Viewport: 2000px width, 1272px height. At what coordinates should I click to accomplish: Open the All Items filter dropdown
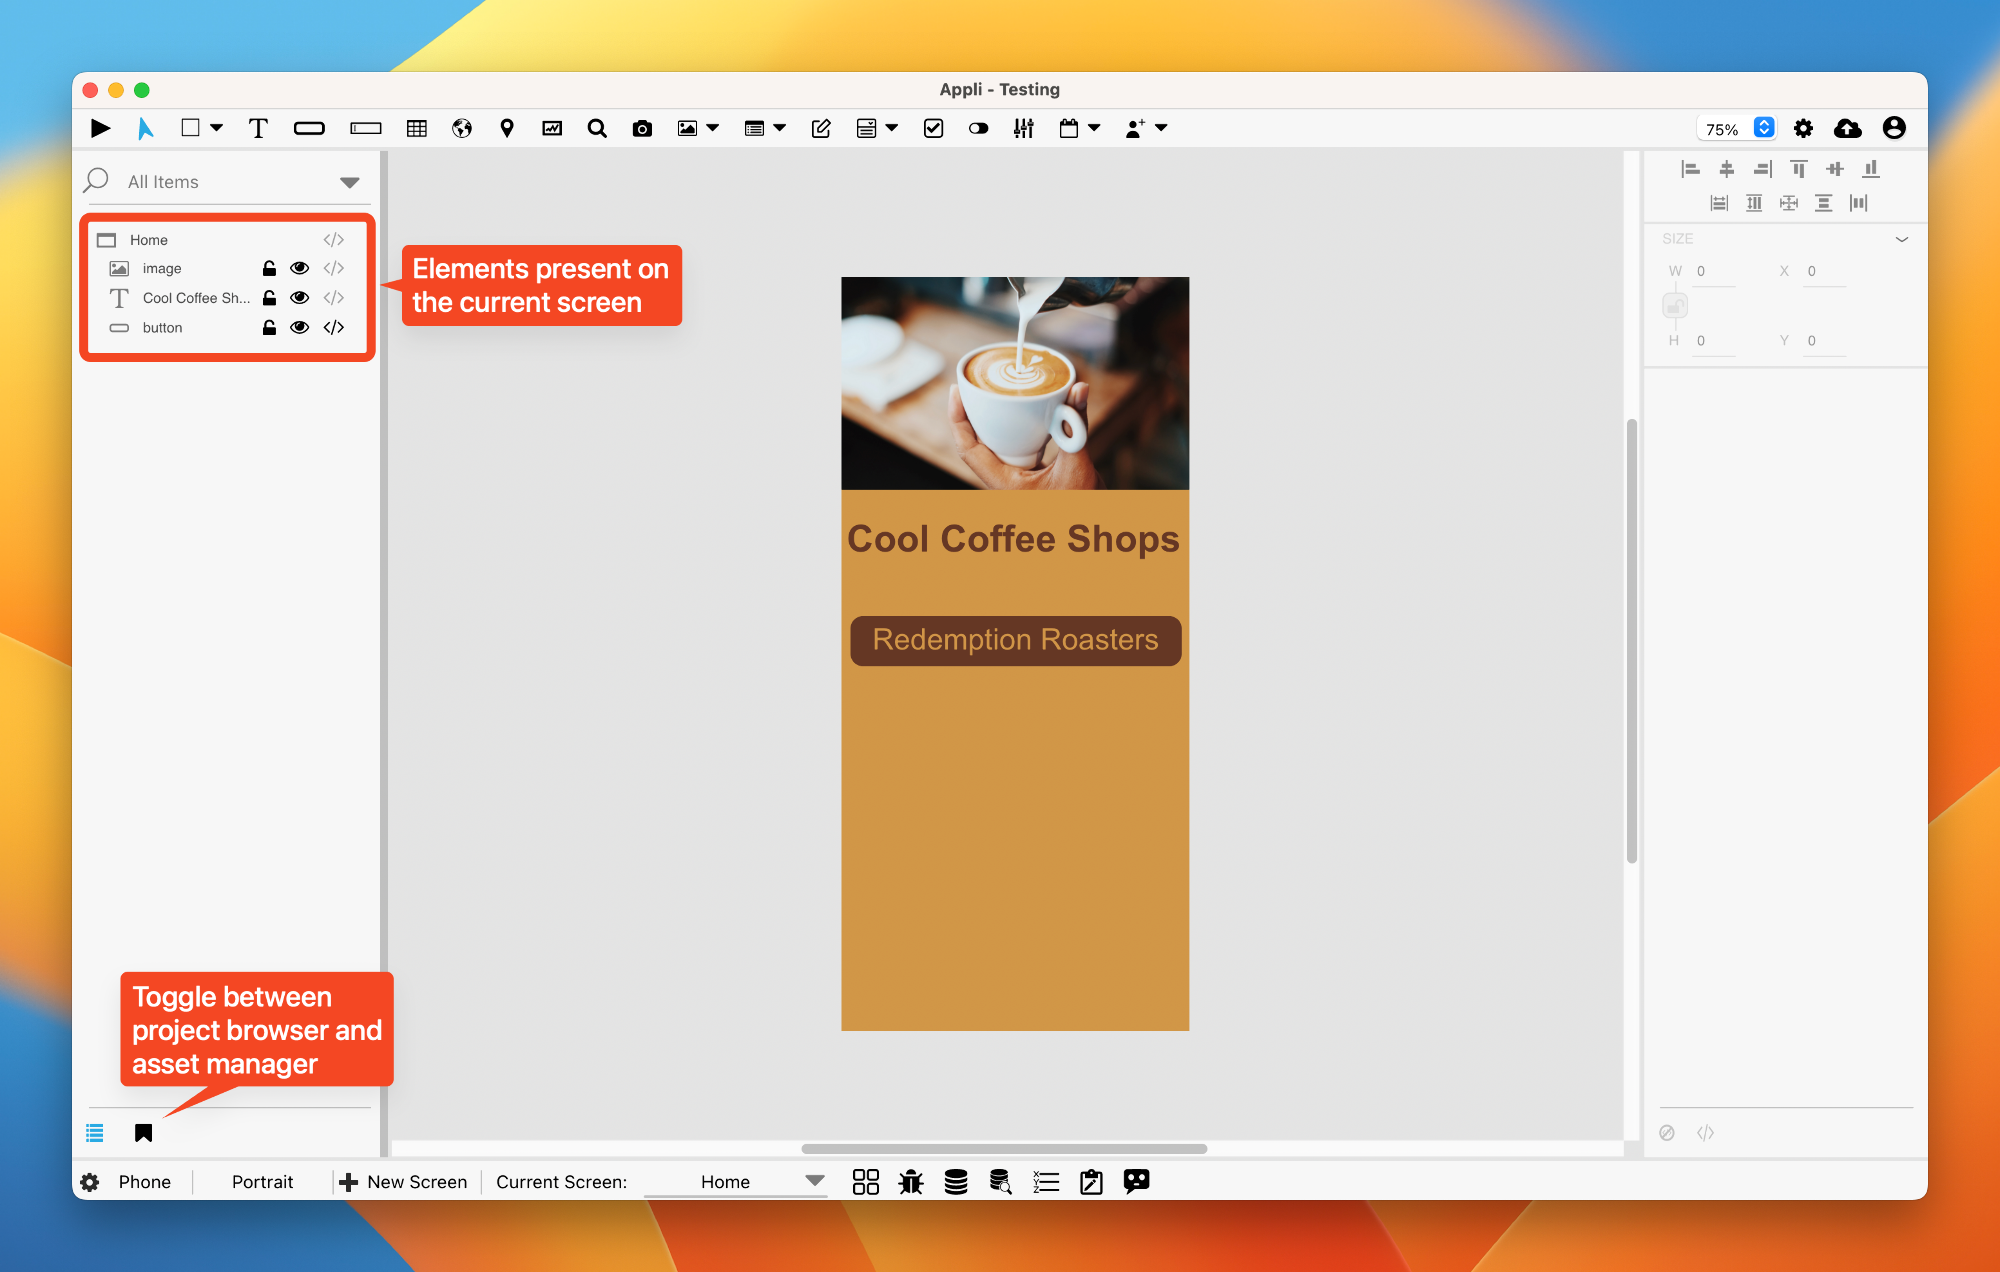[x=349, y=182]
